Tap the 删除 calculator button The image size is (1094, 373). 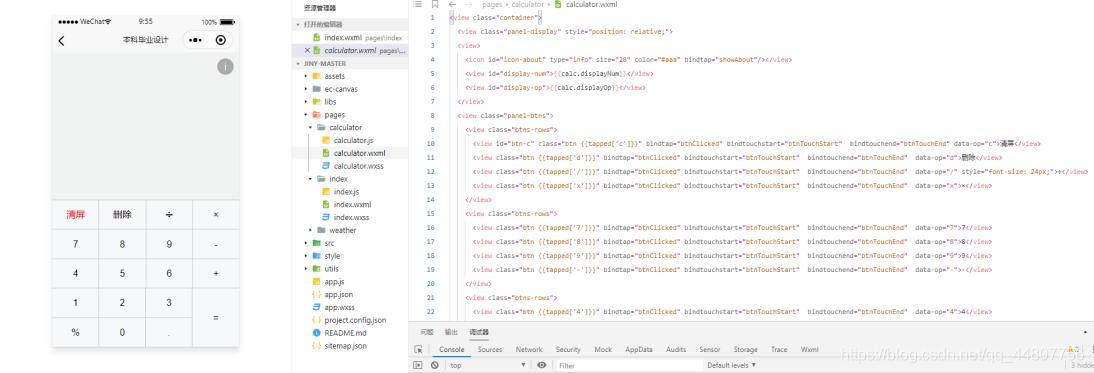[122, 215]
